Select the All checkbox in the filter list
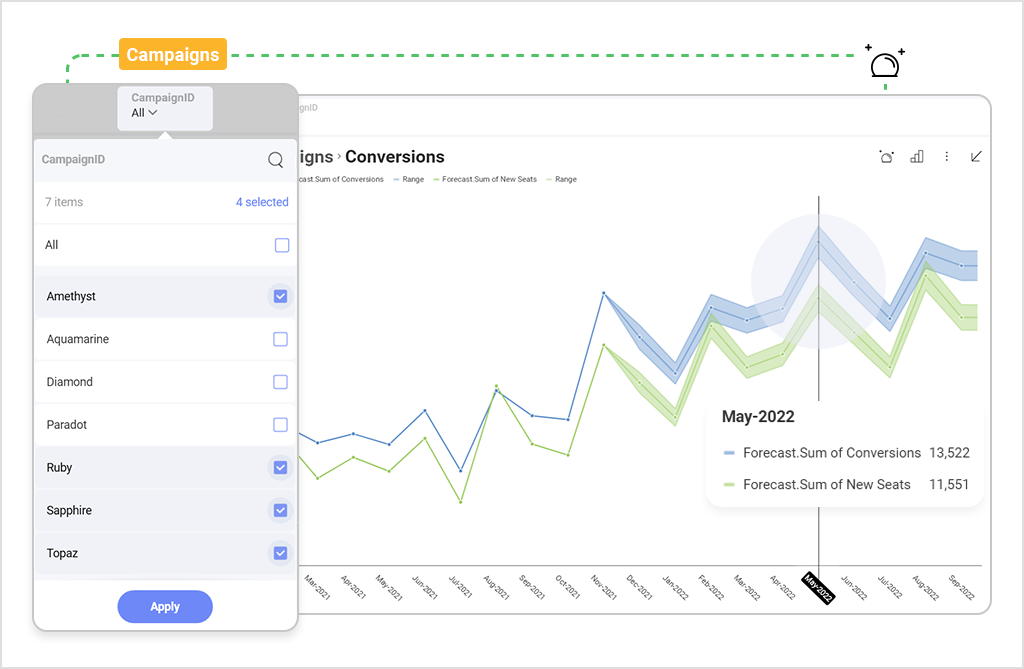1024x669 pixels. tap(280, 245)
